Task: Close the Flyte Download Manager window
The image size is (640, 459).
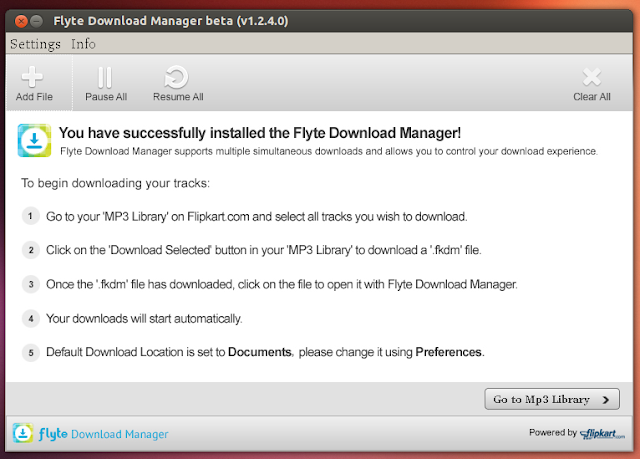Action: tap(21, 21)
